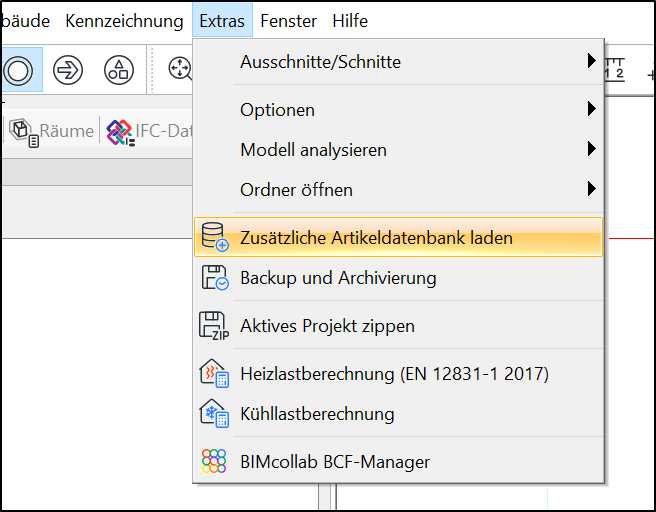
Task: Click the ZIP disk icon
Action: pyautogui.click(x=214, y=325)
